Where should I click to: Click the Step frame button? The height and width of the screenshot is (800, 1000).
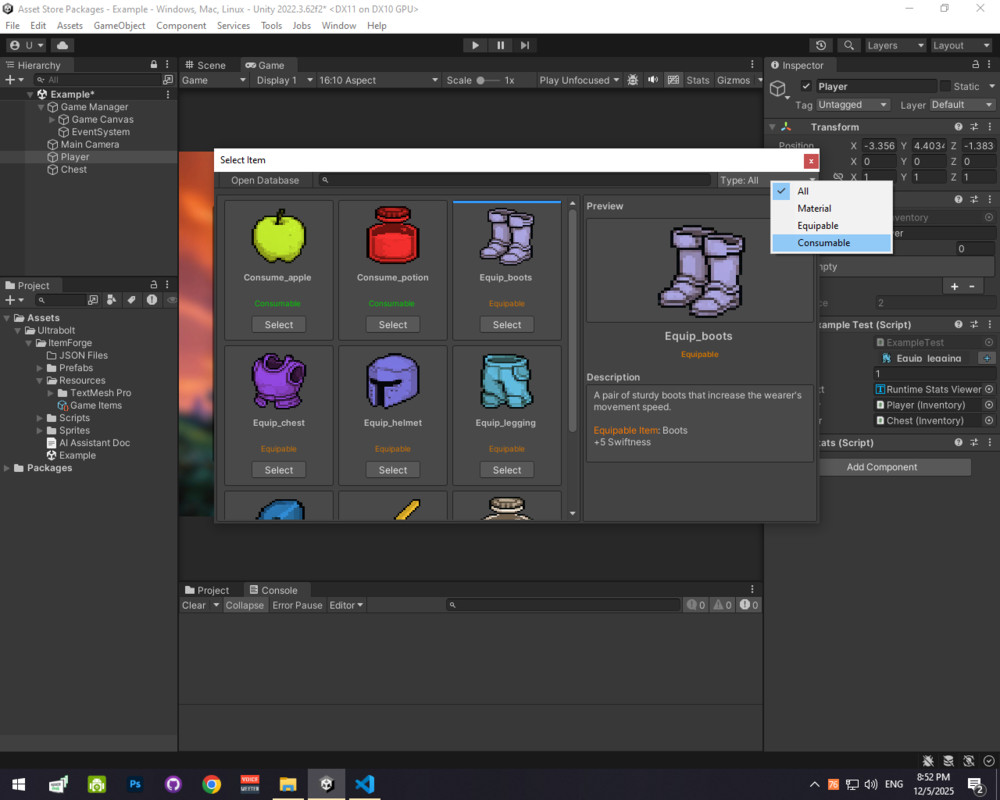tap(524, 44)
